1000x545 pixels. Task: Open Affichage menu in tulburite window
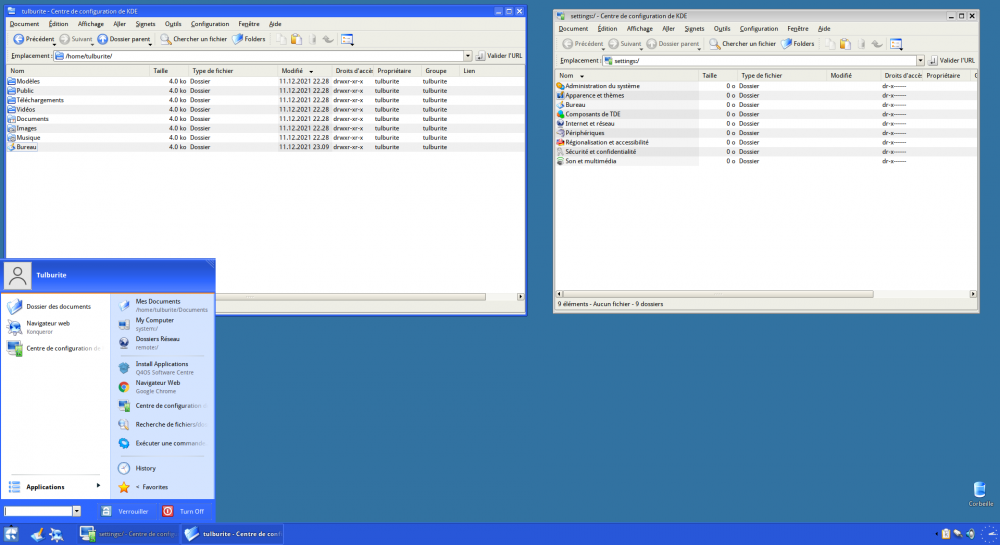91,24
